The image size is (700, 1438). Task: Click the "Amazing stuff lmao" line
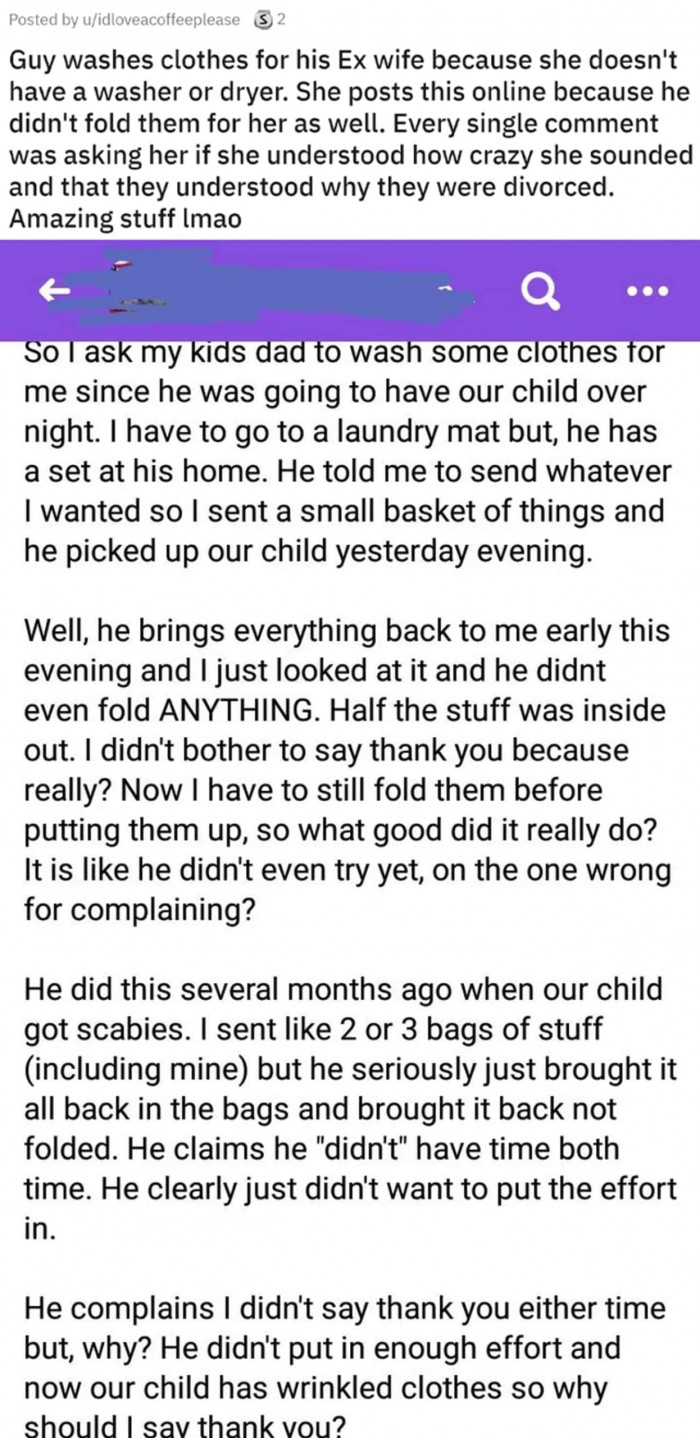click(125, 220)
